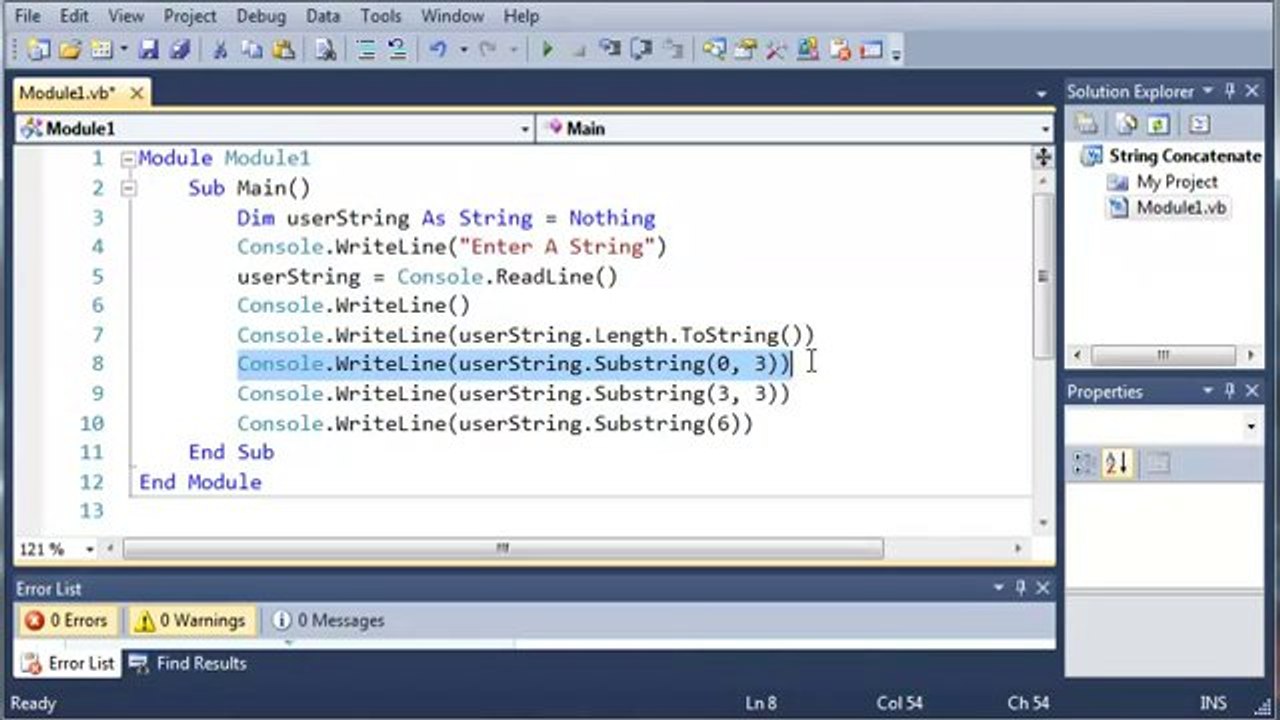This screenshot has width=1280, height=720.
Task: Click the Find in Files icon
Action: 325,50
